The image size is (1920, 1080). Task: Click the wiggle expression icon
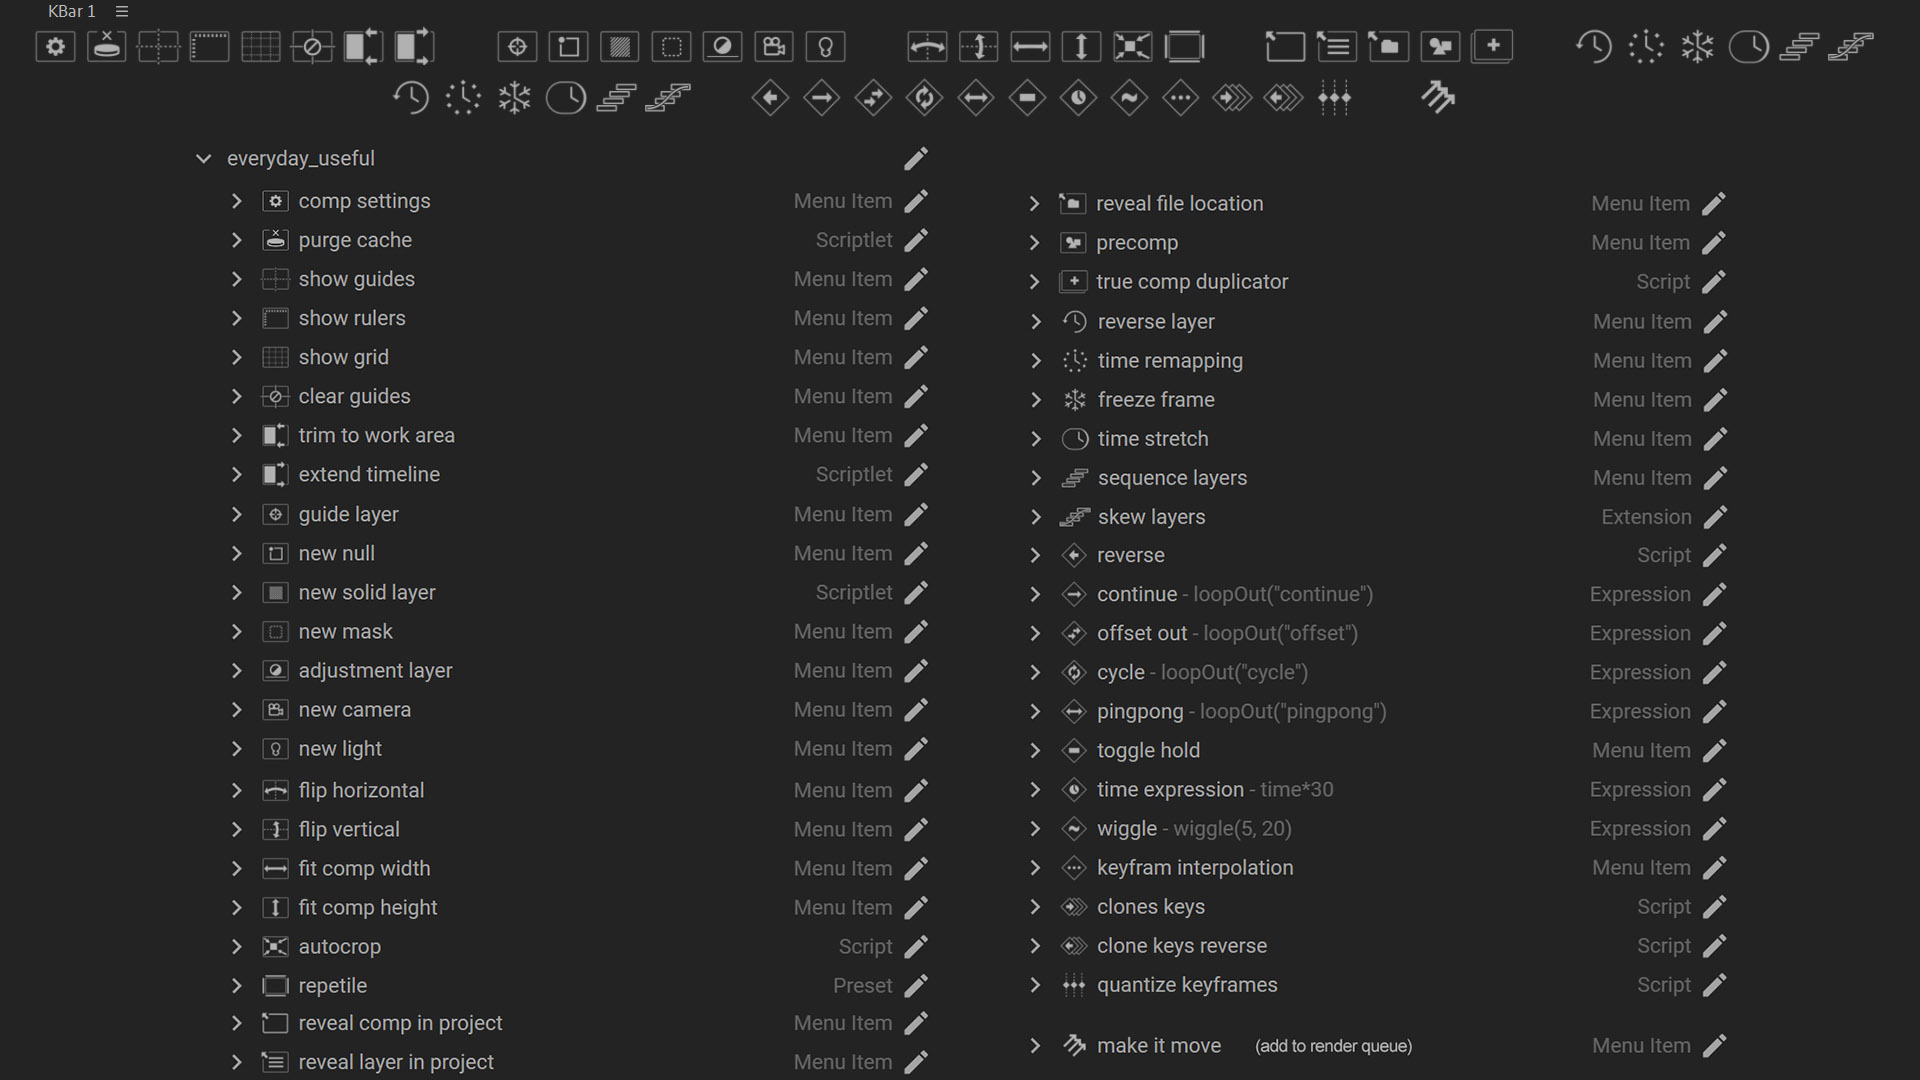[x=1075, y=828]
